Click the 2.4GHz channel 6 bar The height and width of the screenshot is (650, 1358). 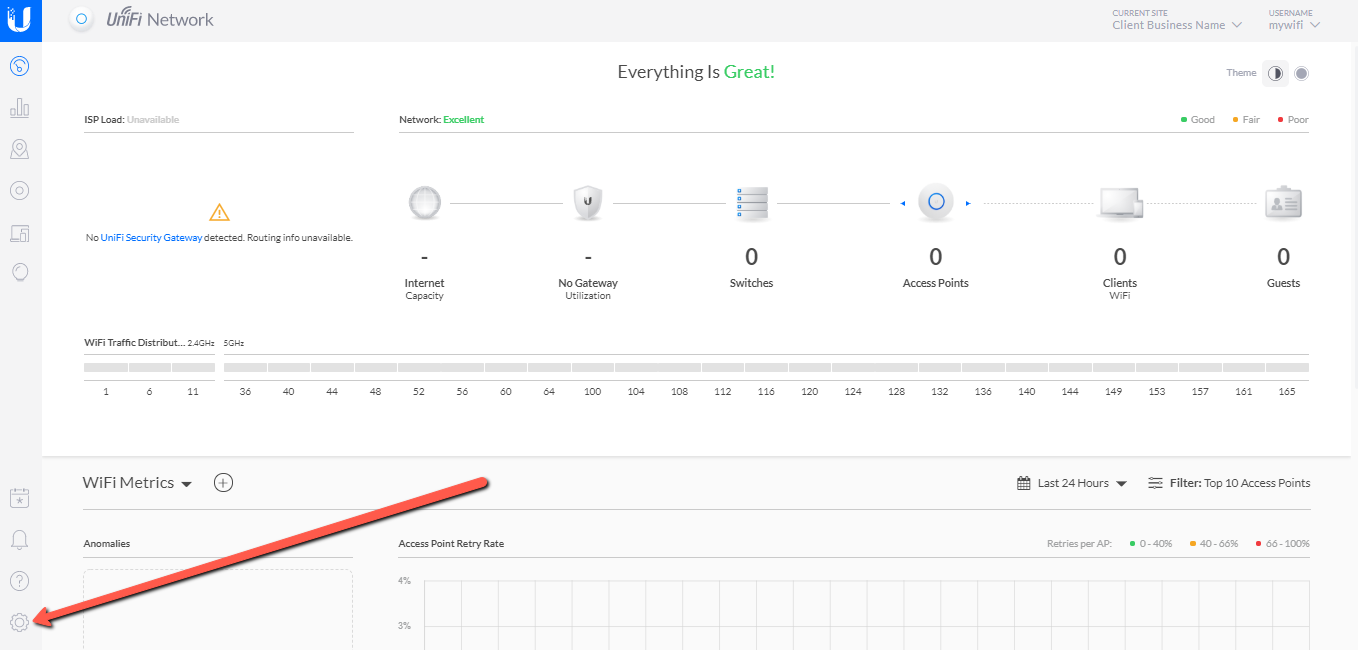[x=149, y=368]
